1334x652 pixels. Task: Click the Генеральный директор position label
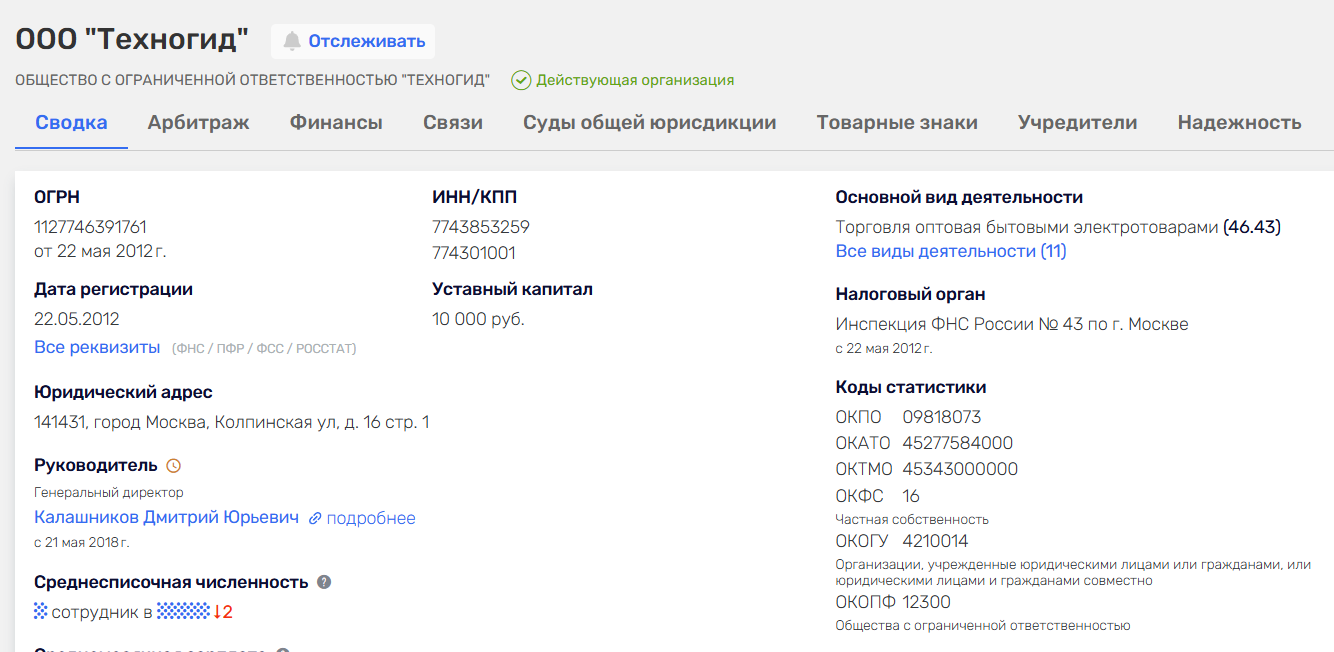coord(109,492)
